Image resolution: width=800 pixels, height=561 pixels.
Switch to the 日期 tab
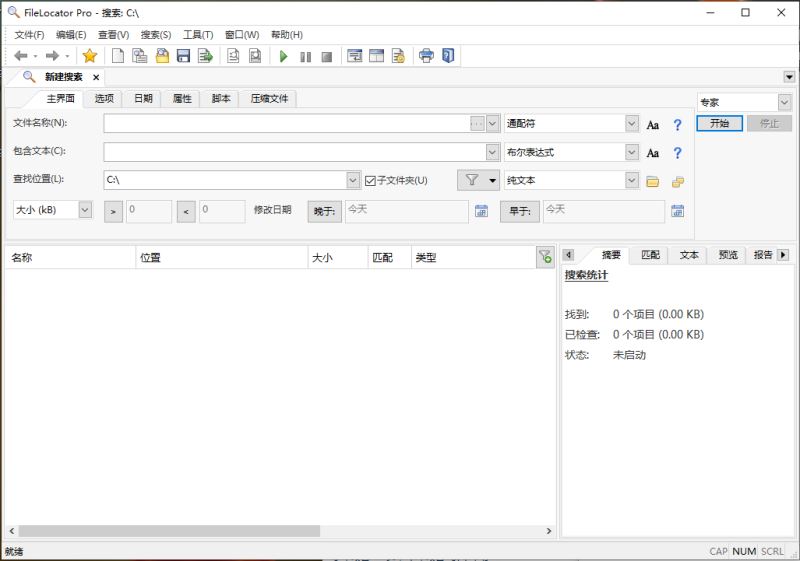click(x=143, y=98)
